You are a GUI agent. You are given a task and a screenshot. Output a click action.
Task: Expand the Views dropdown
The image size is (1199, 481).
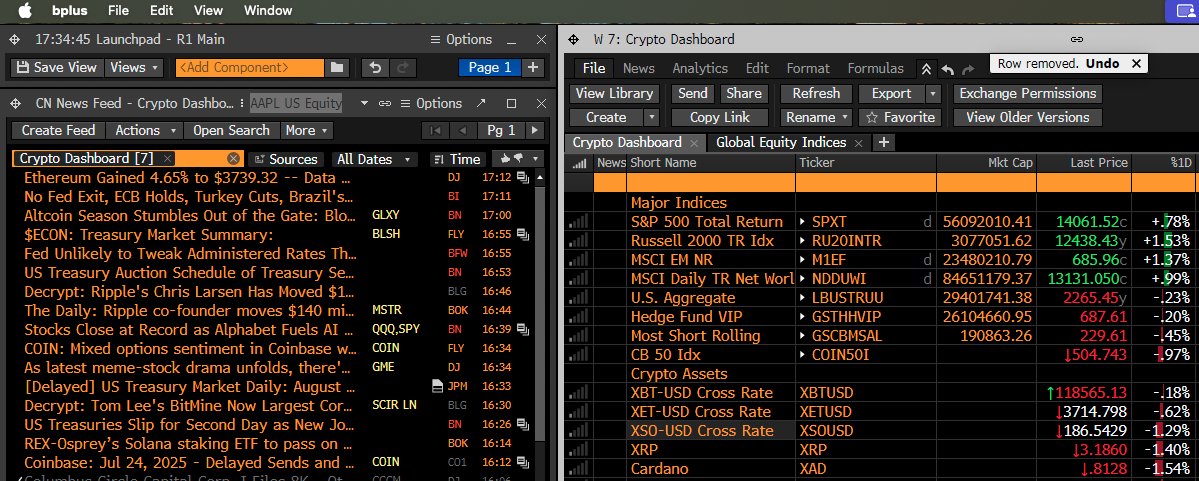(134, 67)
